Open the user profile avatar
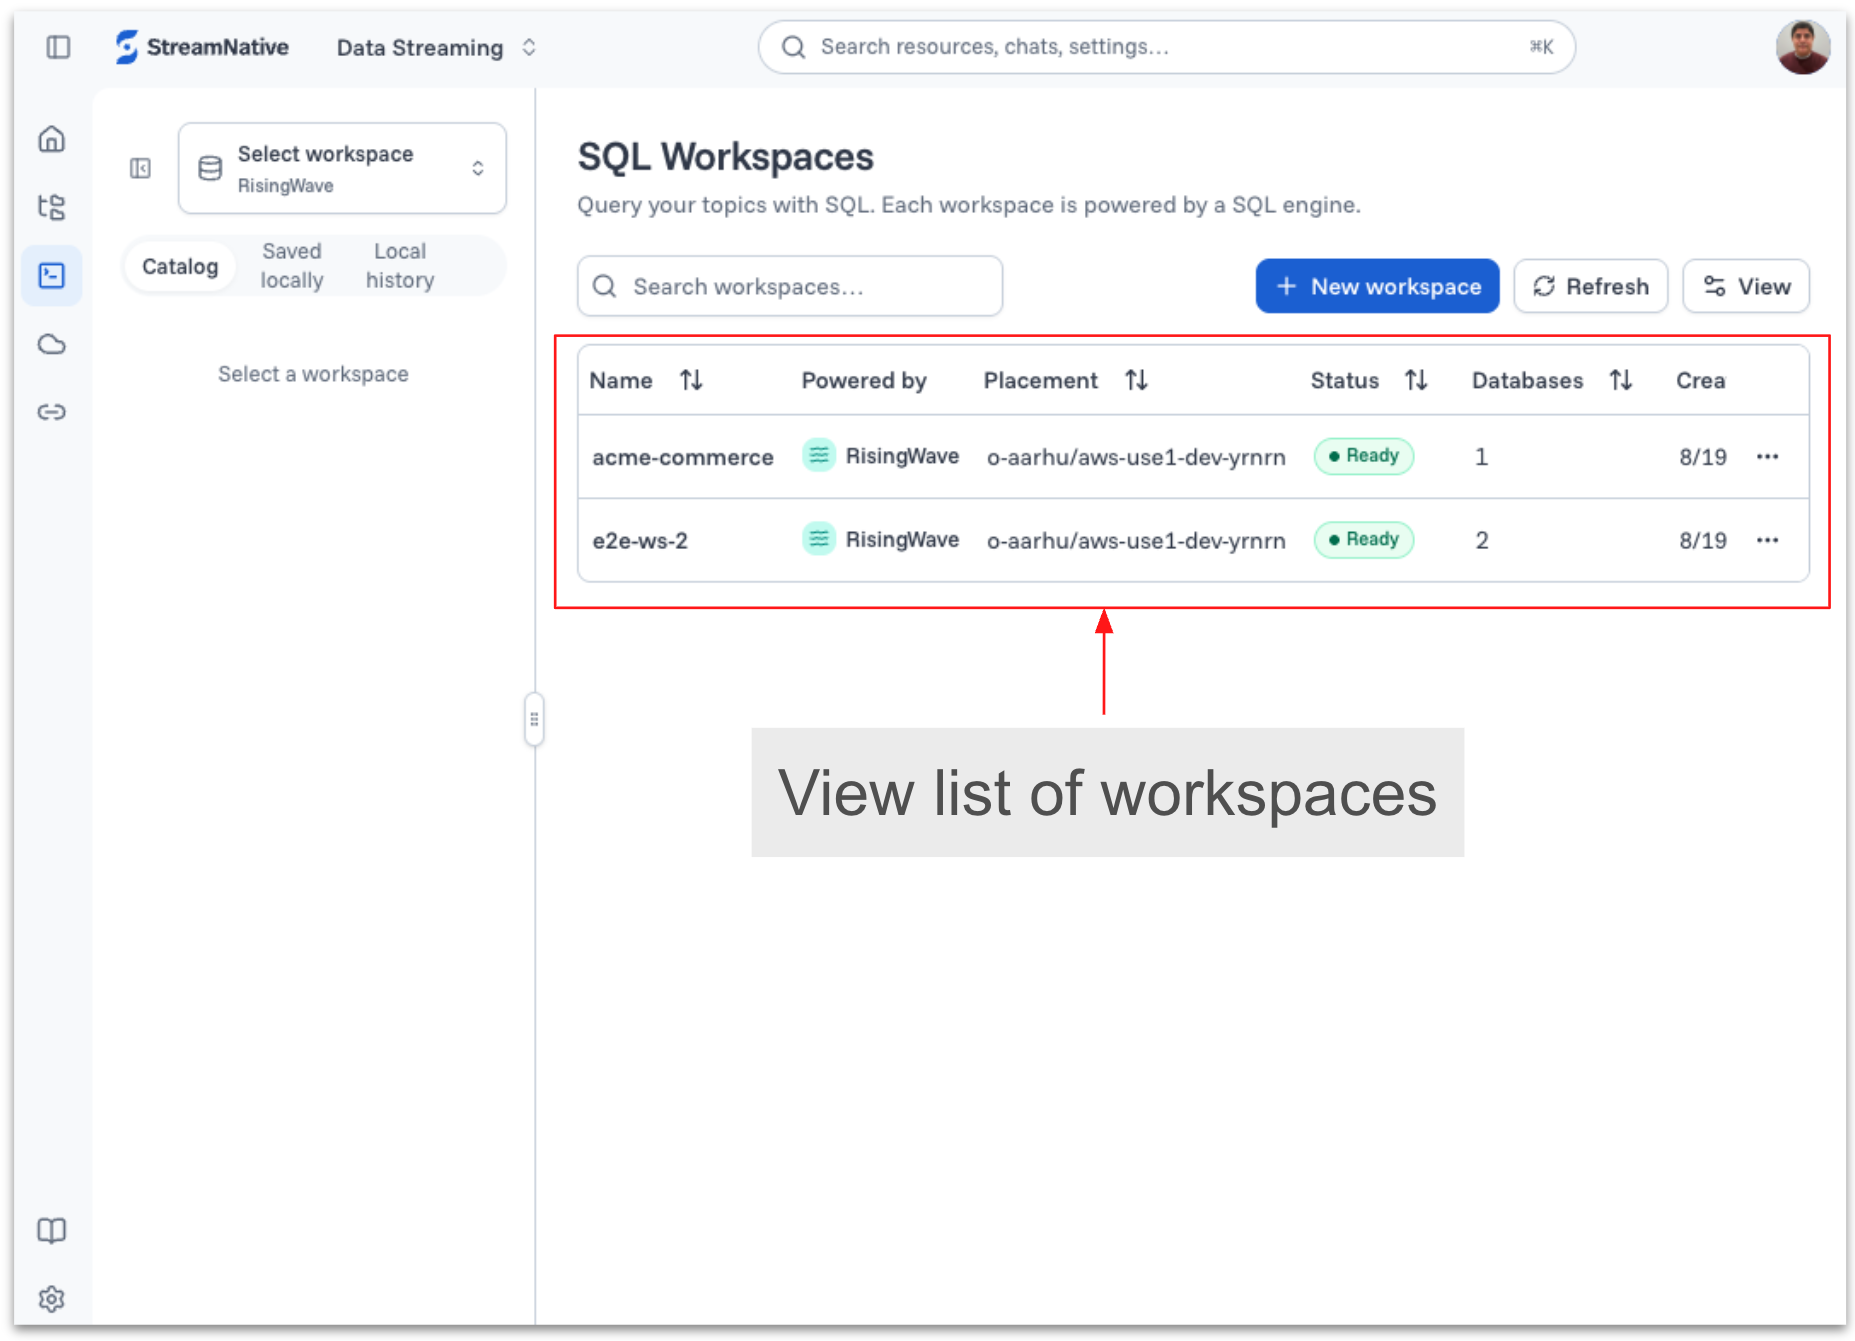Viewport: 1855px width, 1341px height. pos(1803,47)
